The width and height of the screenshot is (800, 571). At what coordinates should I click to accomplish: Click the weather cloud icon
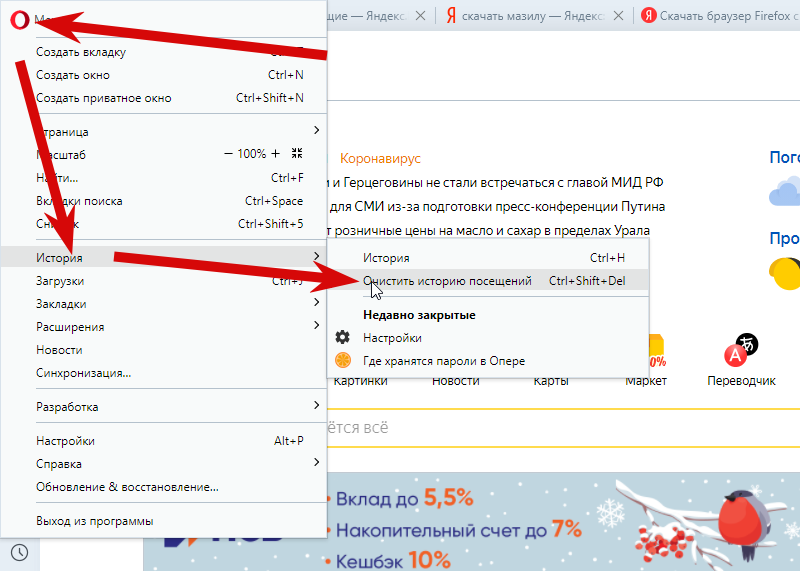785,192
